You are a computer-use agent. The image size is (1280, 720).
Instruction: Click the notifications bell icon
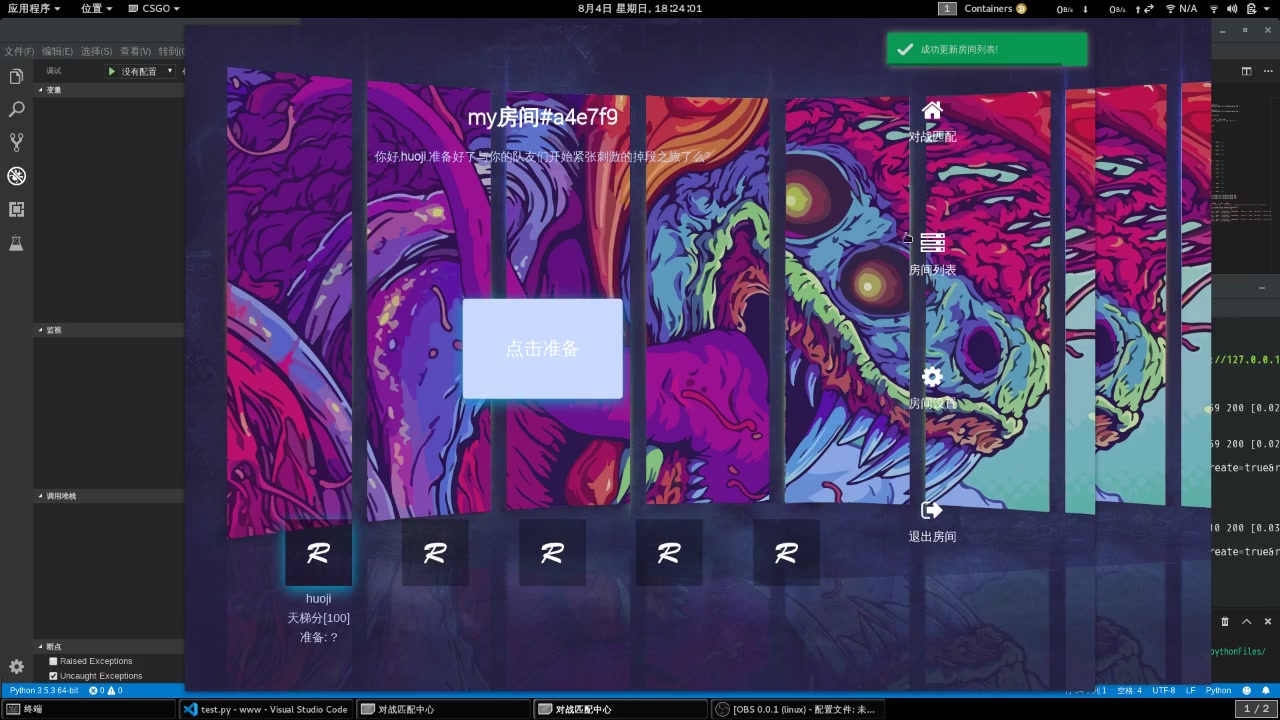[x=1266, y=690]
